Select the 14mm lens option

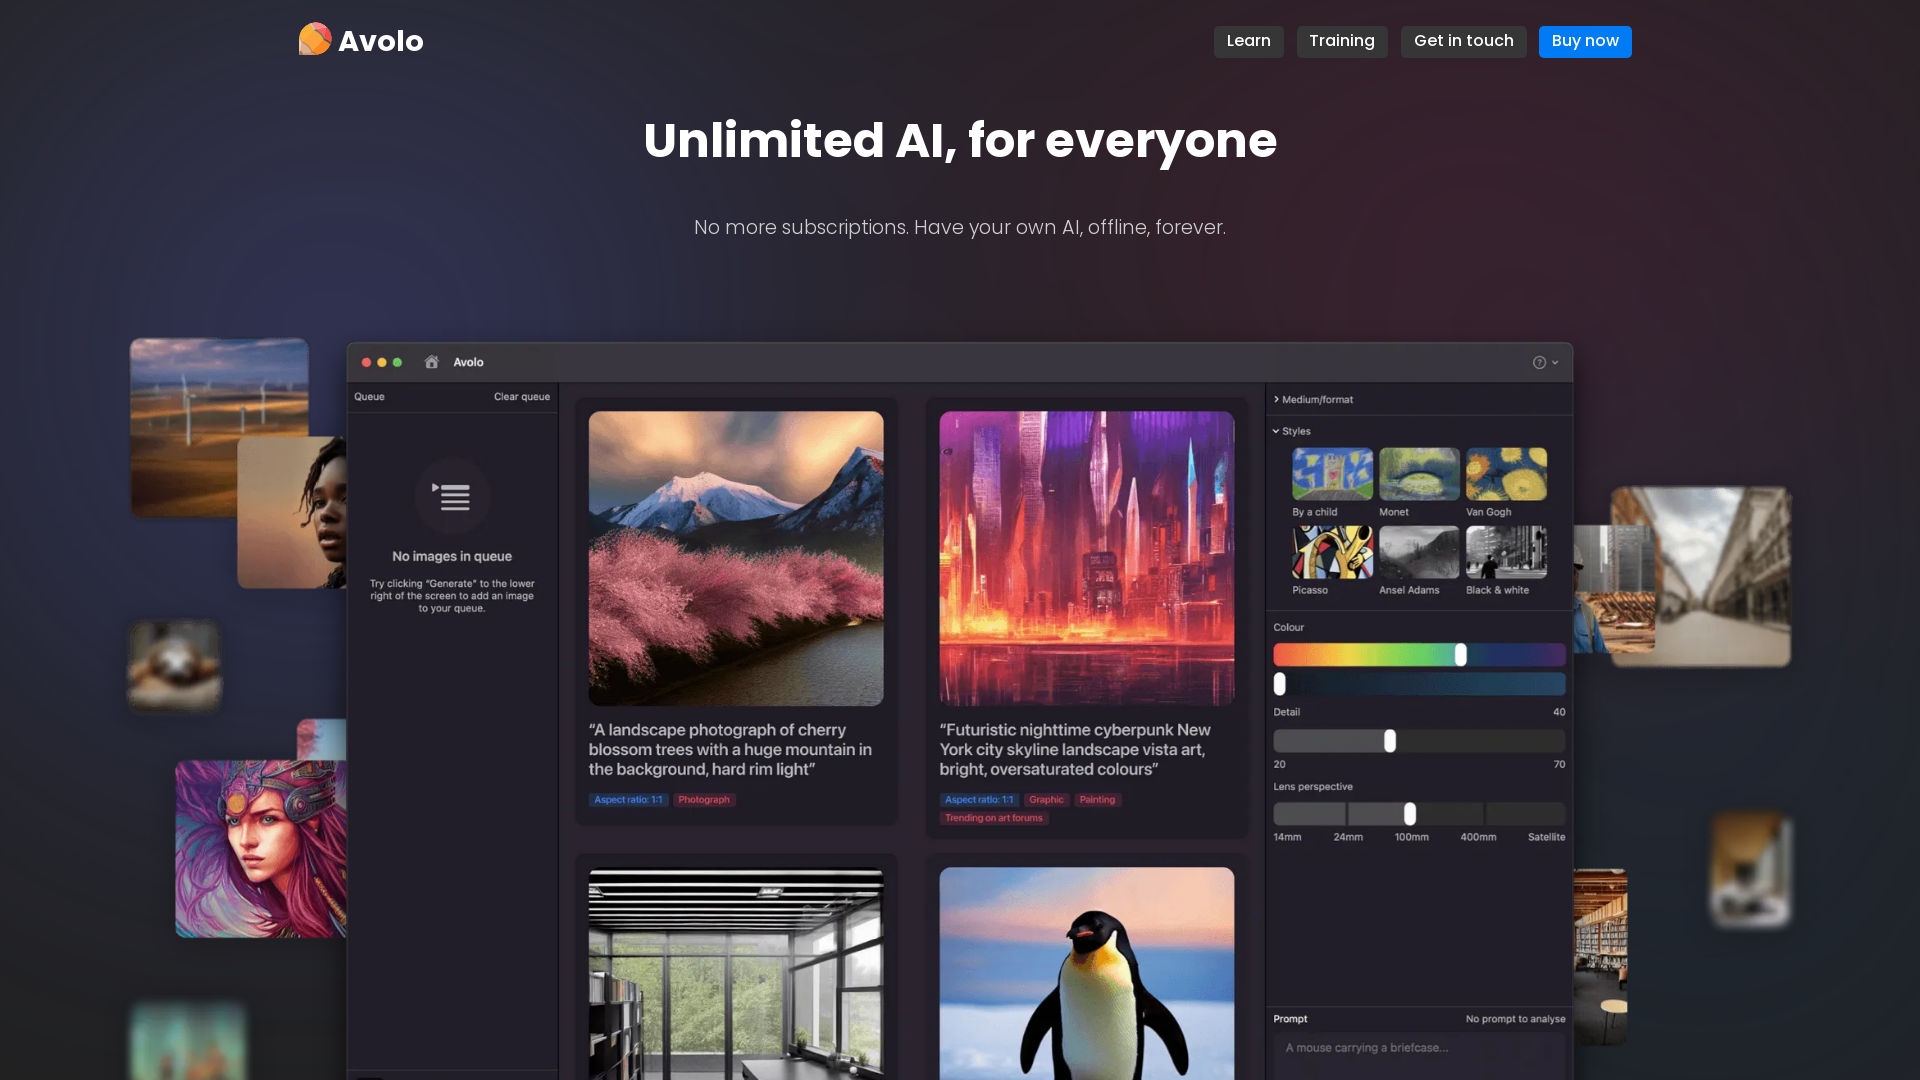pos(1287,837)
